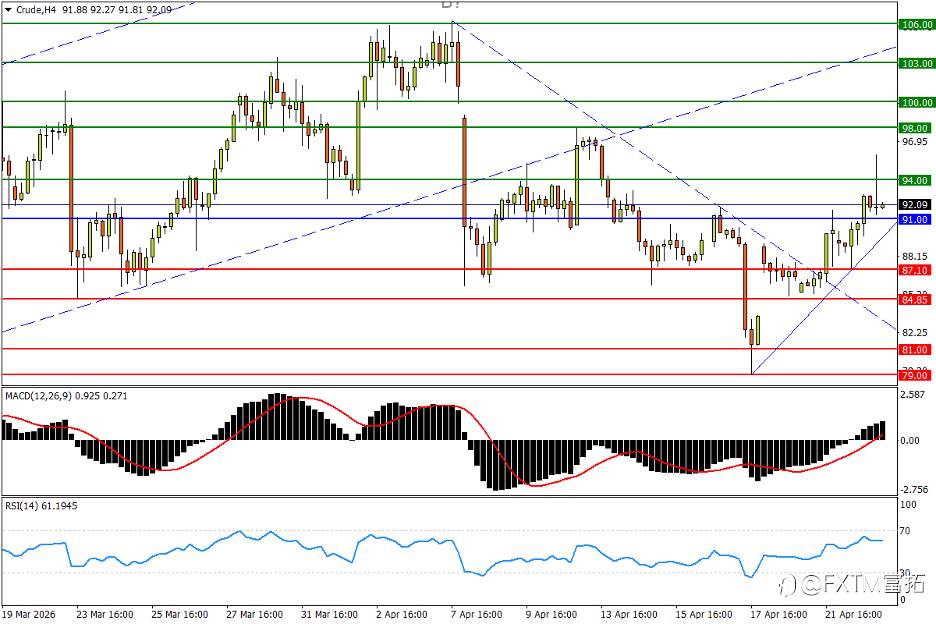Click the chart dropdown arrow beside Crude,H4
936x624 pixels.
click(x=8, y=10)
